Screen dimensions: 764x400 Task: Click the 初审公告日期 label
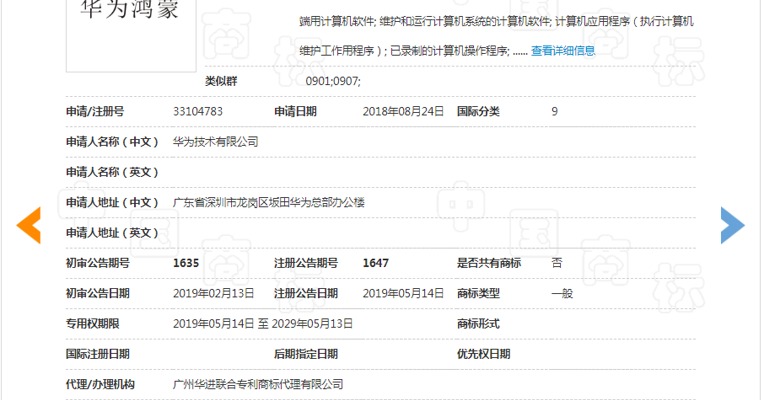coord(97,293)
